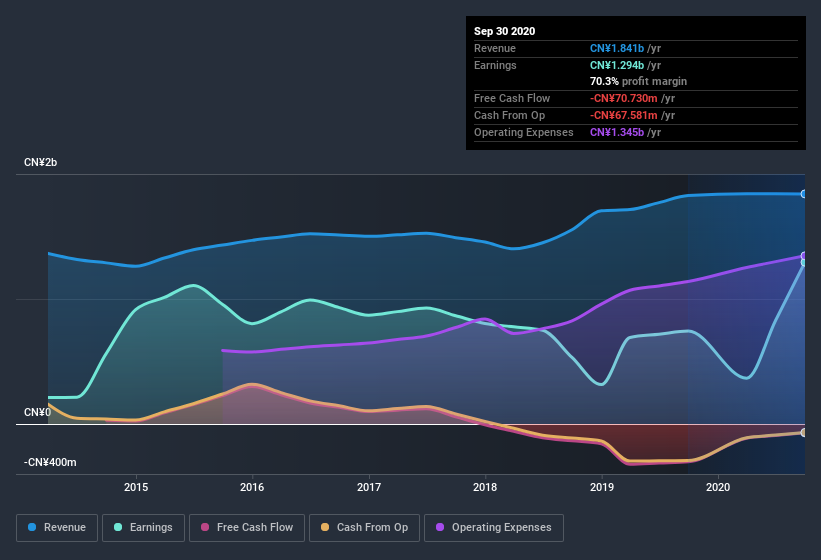Viewport: 821px width, 560px height.
Task: Click the 2015 x-axis label
Action: point(136,487)
